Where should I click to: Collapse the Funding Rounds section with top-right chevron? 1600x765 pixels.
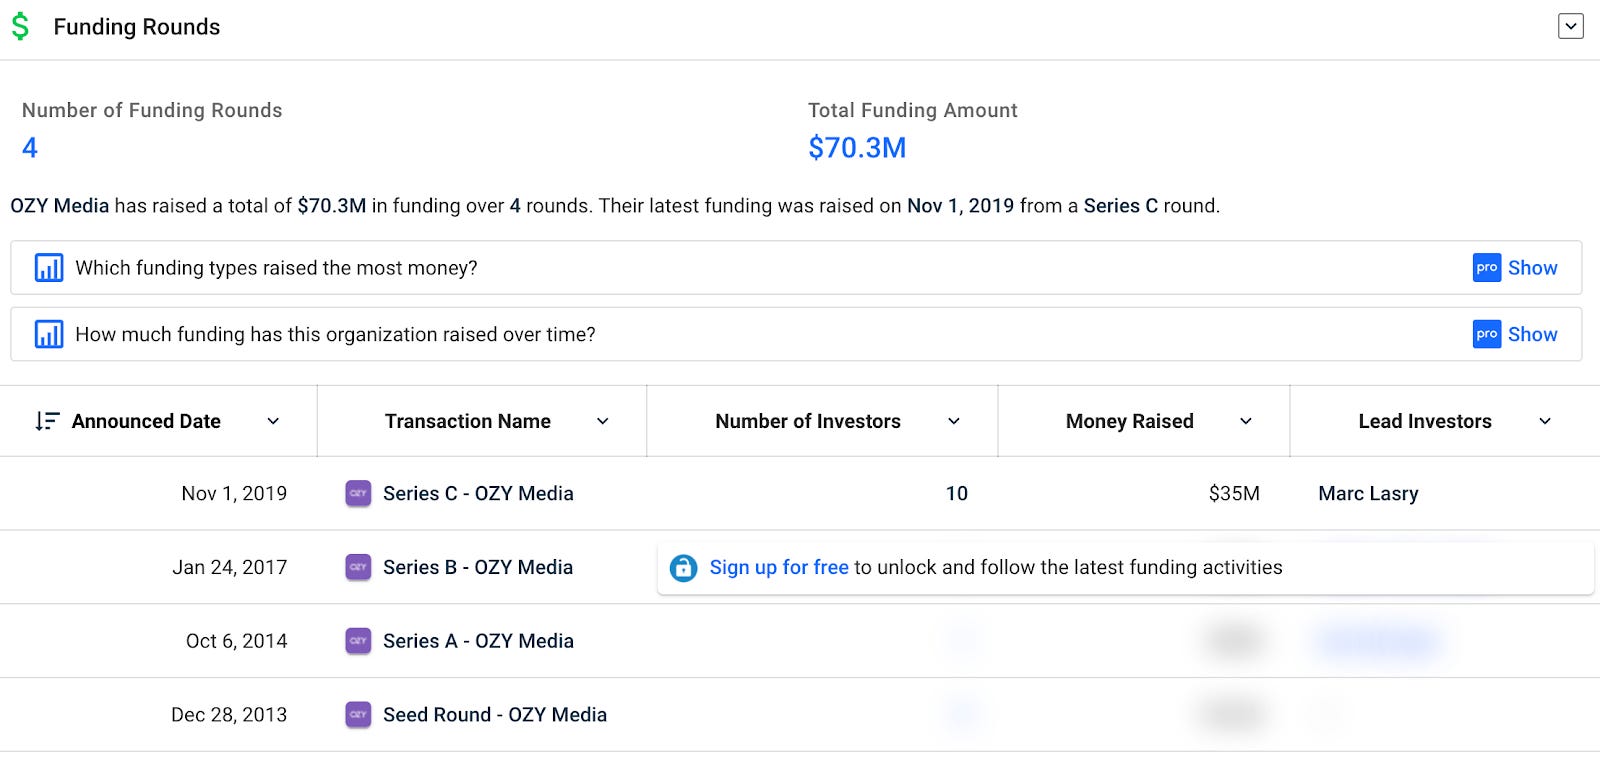(x=1571, y=26)
